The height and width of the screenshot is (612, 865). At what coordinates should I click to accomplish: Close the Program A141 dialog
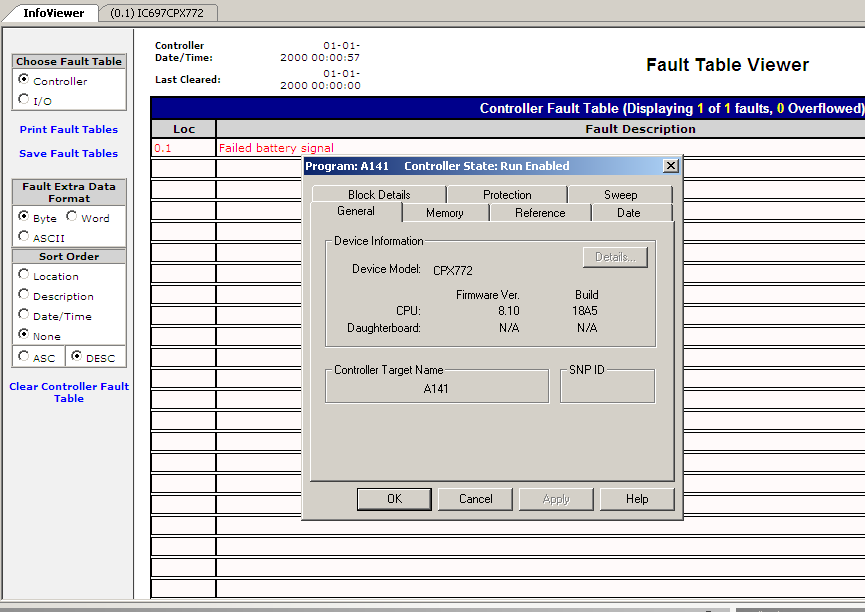(x=670, y=166)
